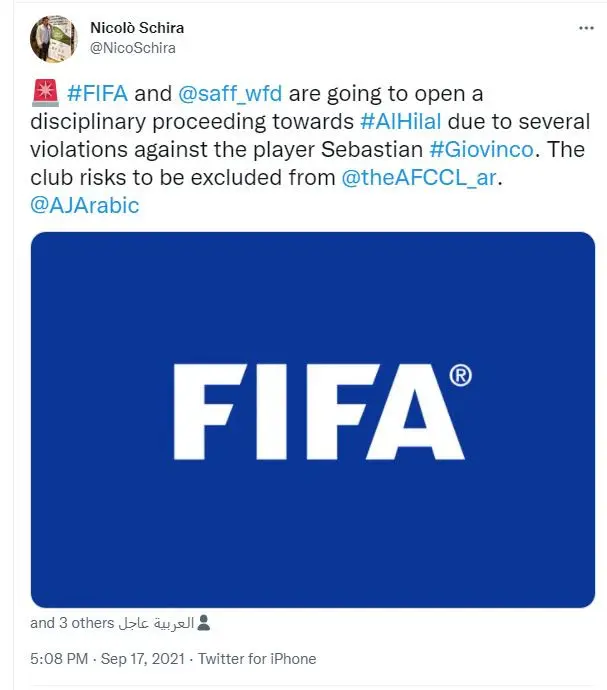Open Nicolò Schira's profile picture
The height and width of the screenshot is (690, 607).
(53, 38)
